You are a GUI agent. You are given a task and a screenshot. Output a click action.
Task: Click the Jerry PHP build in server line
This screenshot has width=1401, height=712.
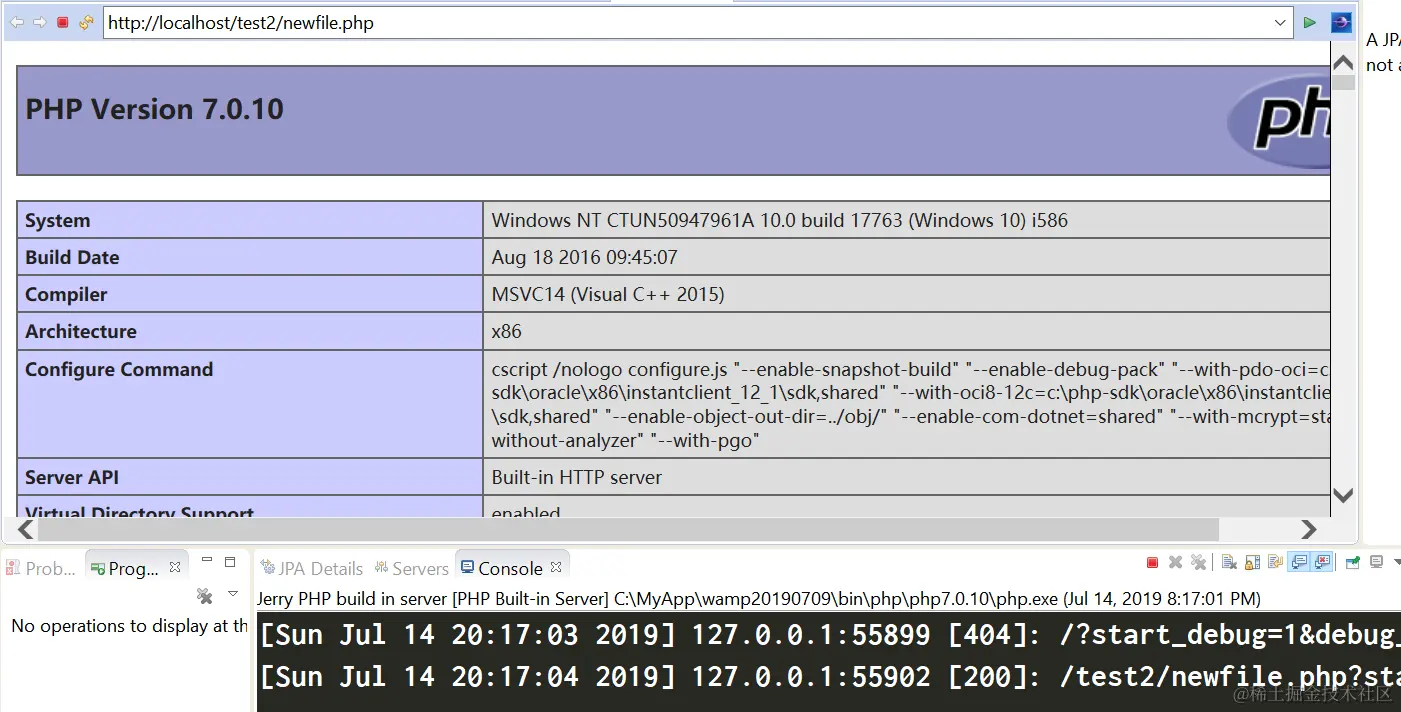pyautogui.click(x=759, y=598)
